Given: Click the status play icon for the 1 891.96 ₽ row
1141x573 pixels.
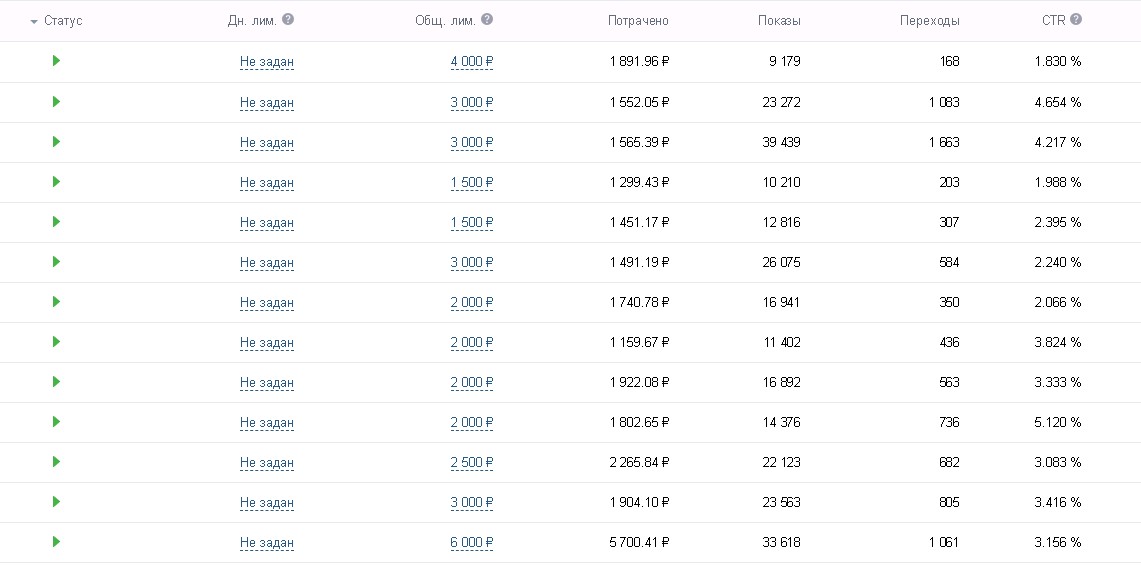Looking at the screenshot, I should coord(56,60).
